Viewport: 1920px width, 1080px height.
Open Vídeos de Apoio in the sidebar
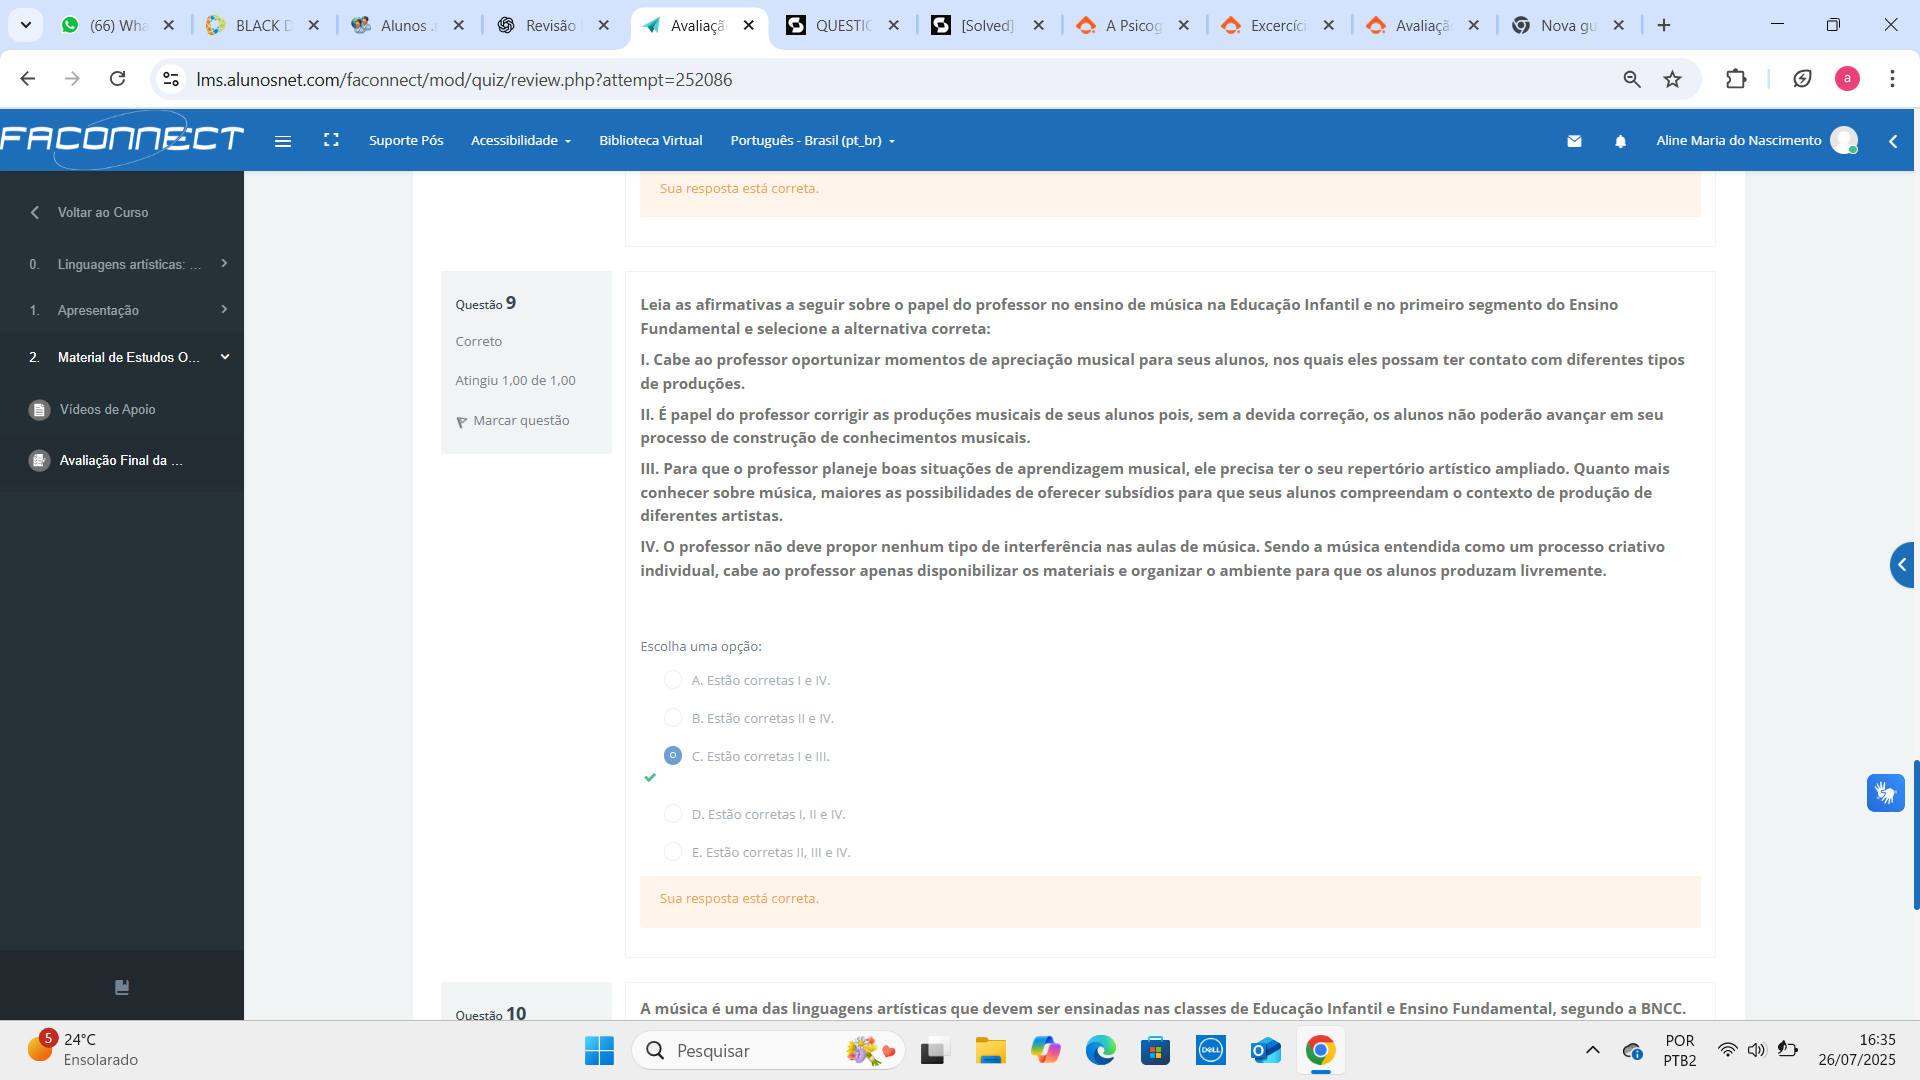pyautogui.click(x=107, y=410)
